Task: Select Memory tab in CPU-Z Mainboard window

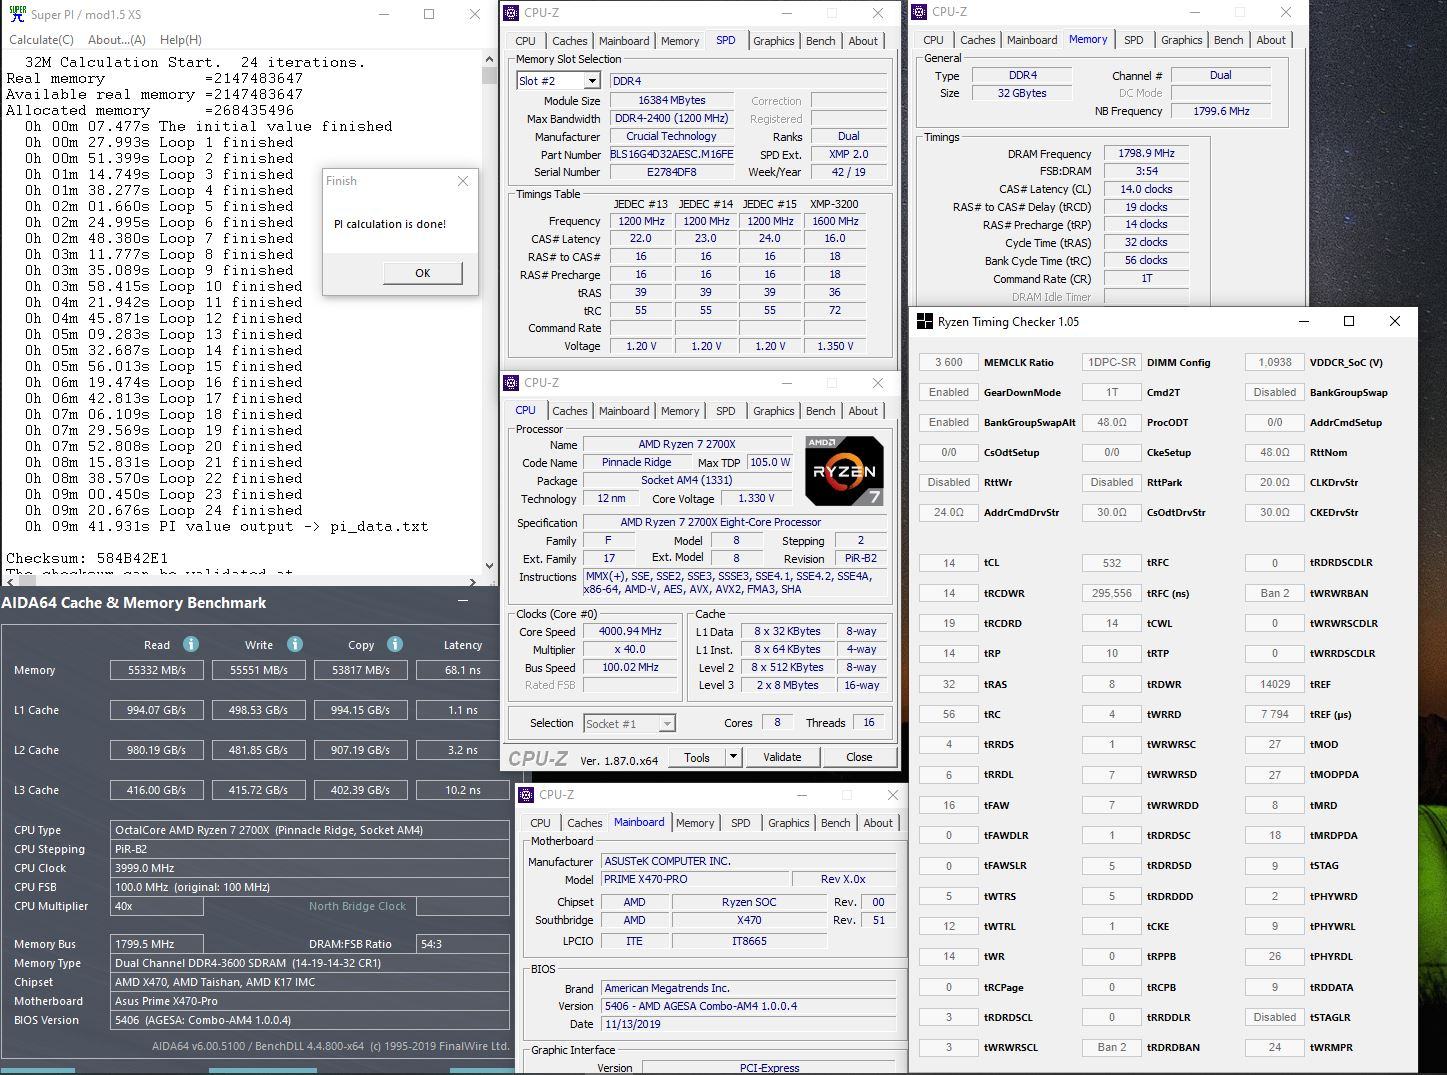Action: coord(695,823)
